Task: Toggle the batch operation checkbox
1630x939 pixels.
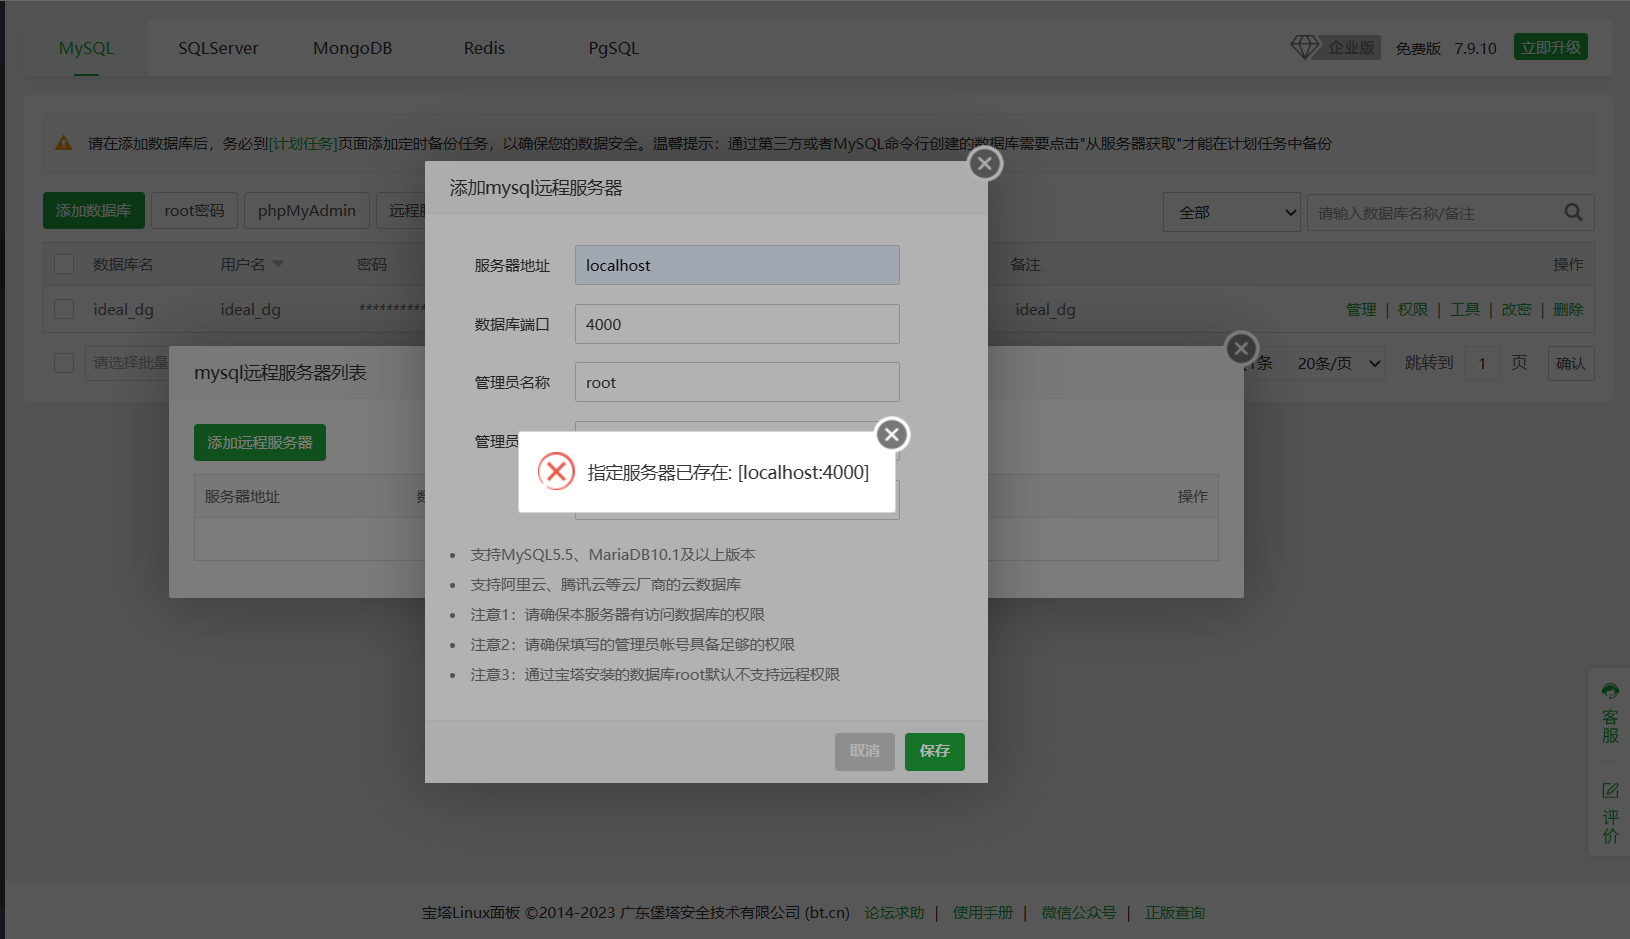Action: coord(64,363)
